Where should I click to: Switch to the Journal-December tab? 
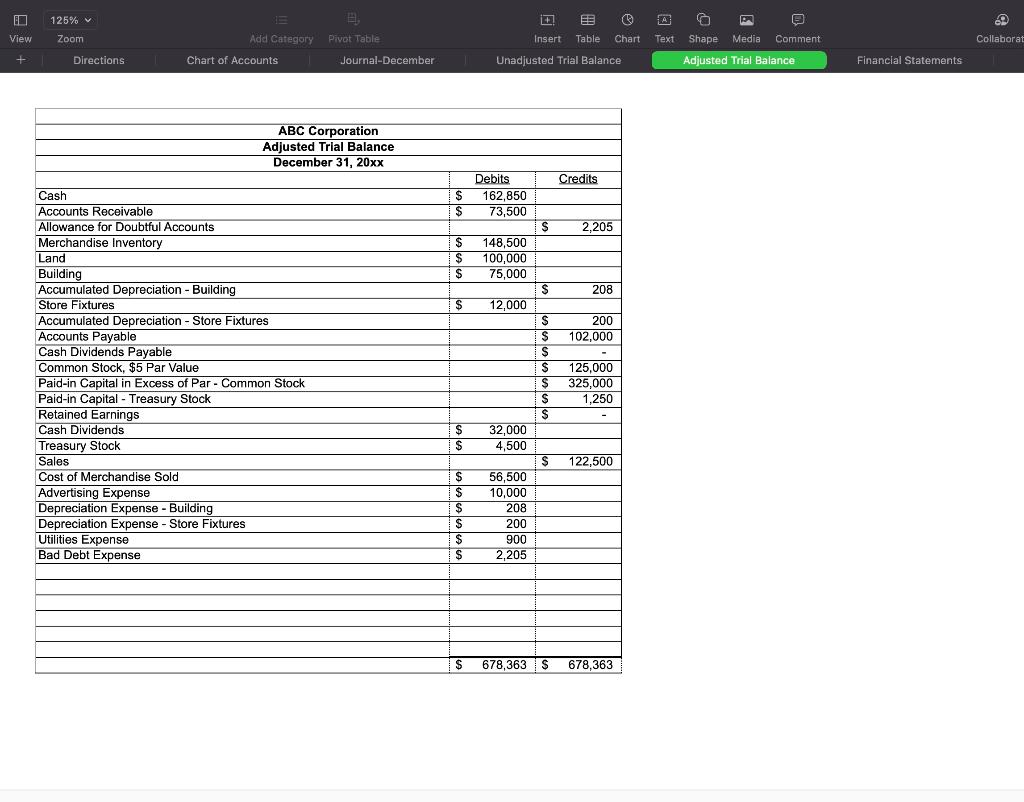click(x=387, y=60)
